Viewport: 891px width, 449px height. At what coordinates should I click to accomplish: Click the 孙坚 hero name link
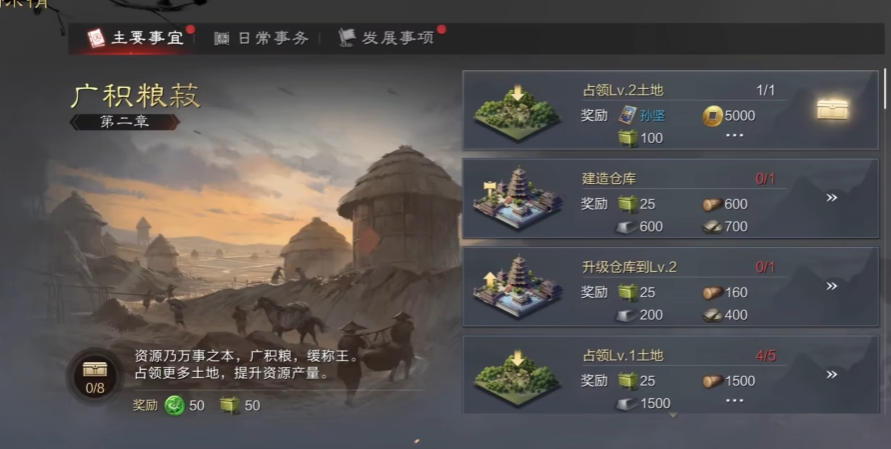click(x=652, y=116)
